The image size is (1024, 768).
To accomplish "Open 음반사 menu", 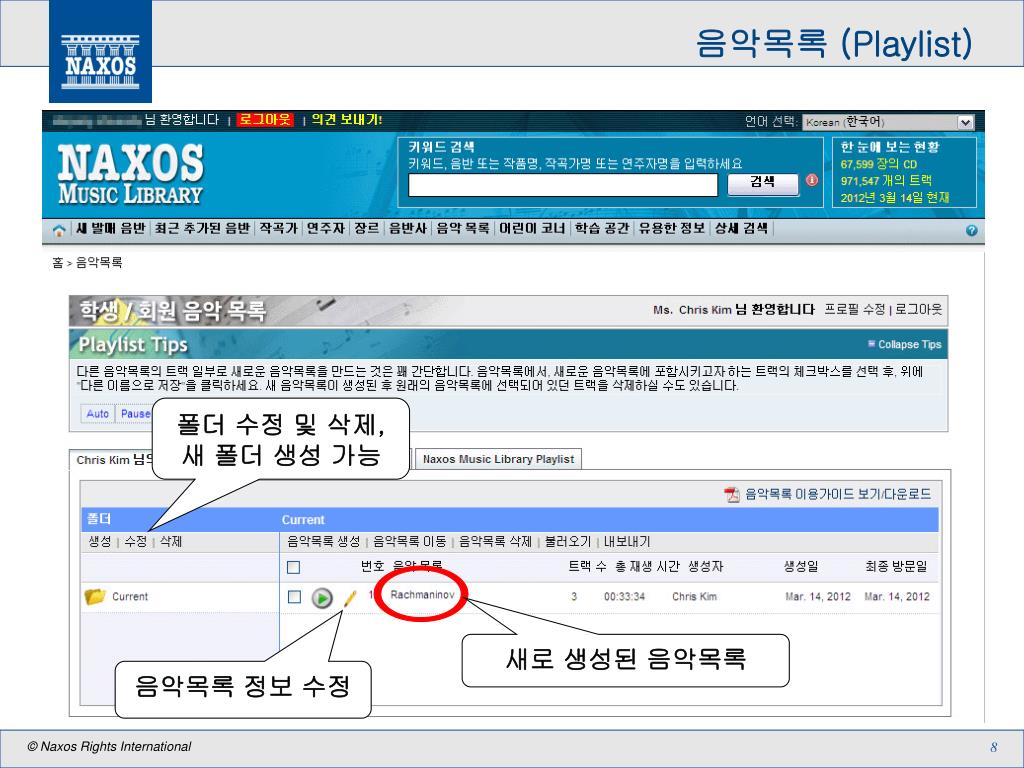I will pyautogui.click(x=408, y=228).
